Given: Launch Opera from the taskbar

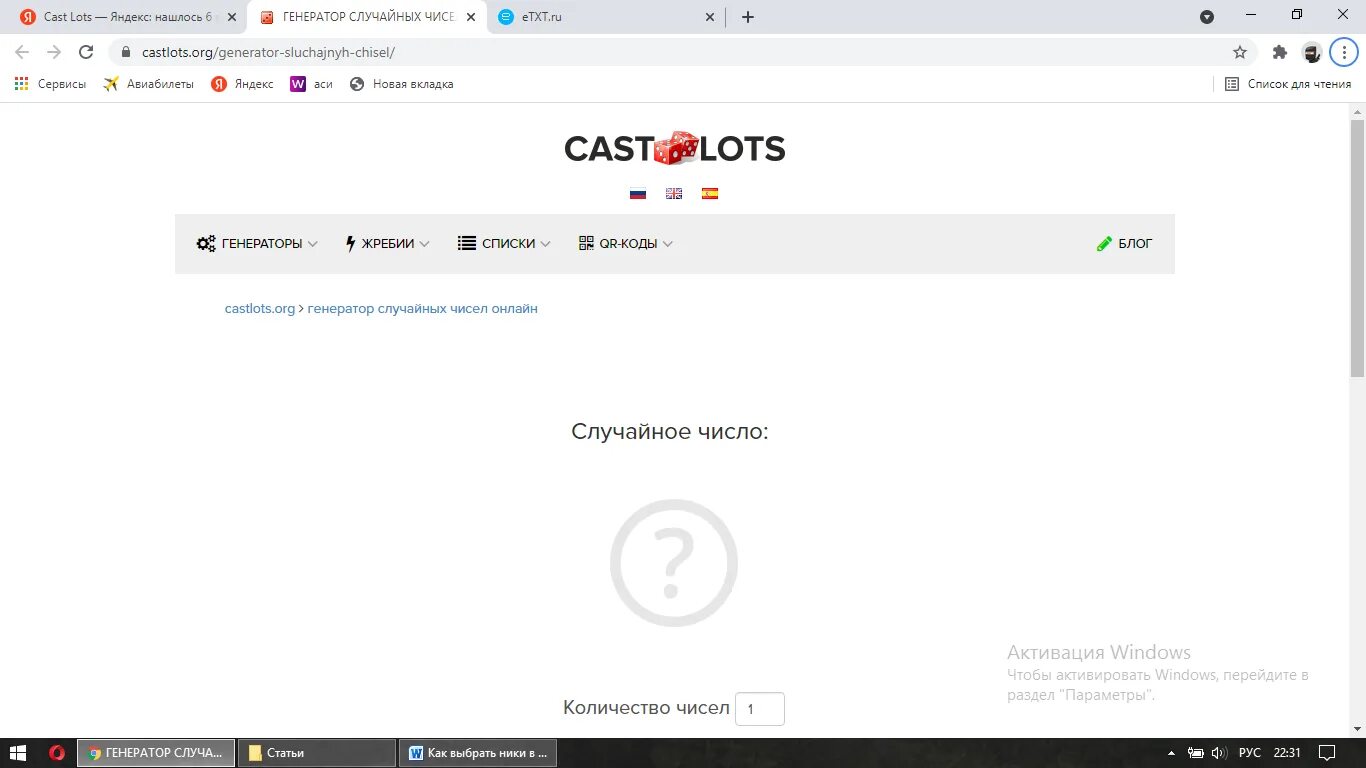Looking at the screenshot, I should click(57, 753).
